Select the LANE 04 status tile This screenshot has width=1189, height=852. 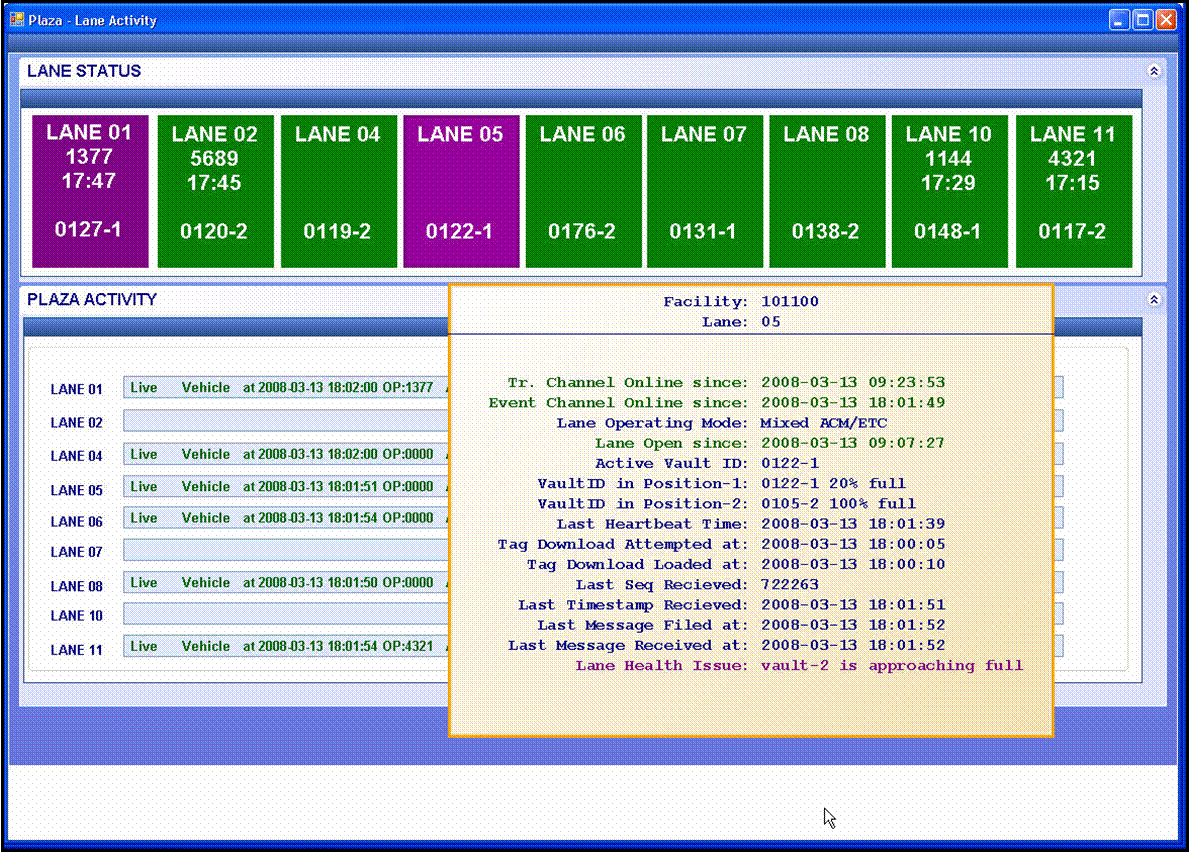[338, 190]
